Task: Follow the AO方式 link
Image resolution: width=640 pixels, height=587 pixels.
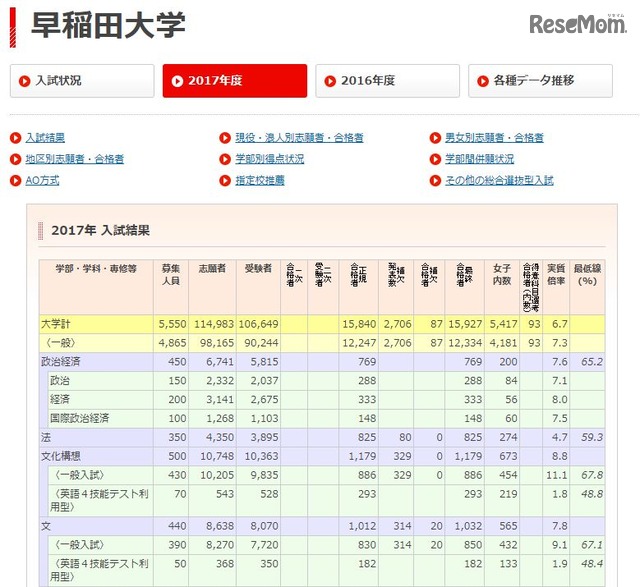Action: click(42, 180)
